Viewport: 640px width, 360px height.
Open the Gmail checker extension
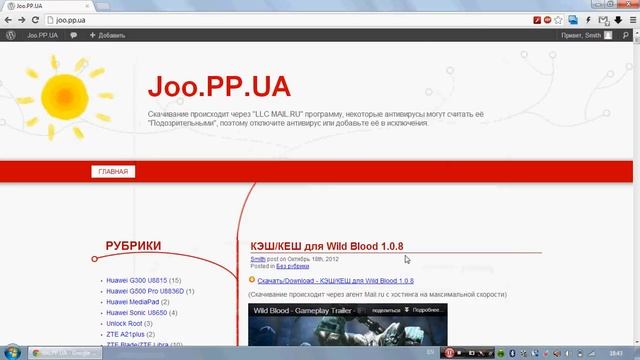[x=603, y=20]
